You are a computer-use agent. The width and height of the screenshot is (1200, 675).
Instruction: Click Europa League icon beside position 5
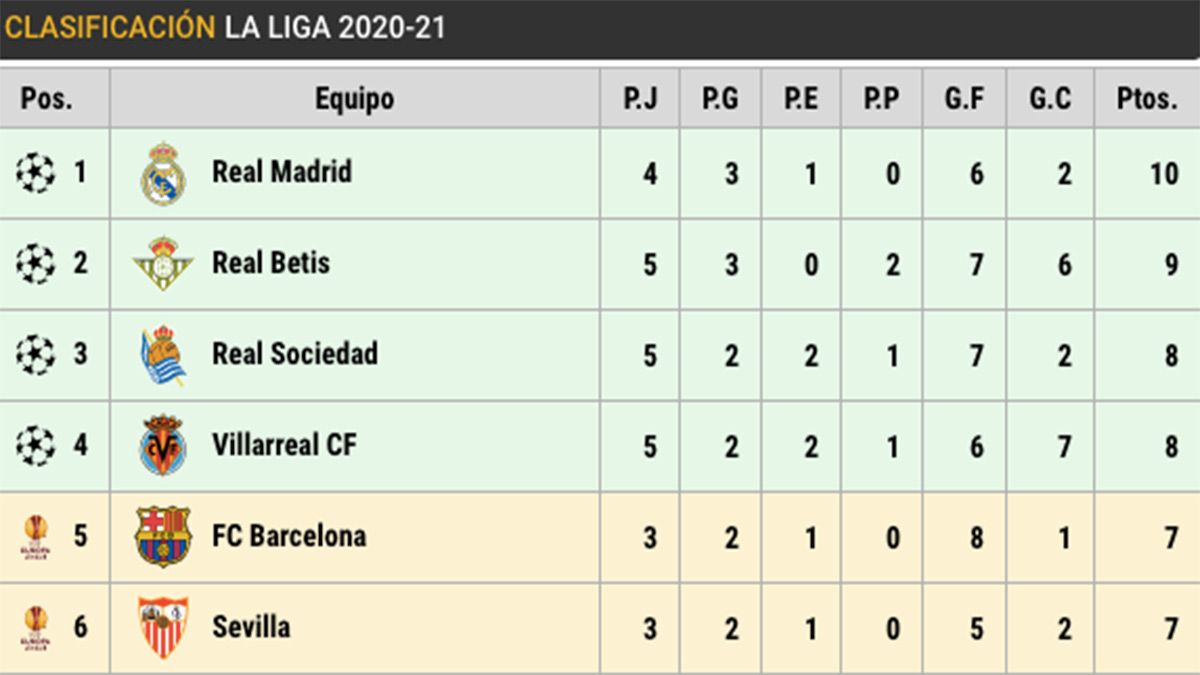[x=35, y=536]
